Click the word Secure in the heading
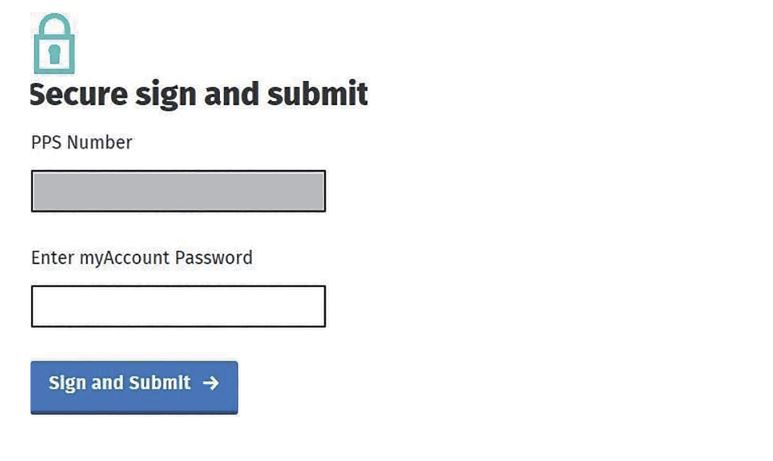Image resolution: width=773 pixels, height=461 pixels. tap(79, 95)
